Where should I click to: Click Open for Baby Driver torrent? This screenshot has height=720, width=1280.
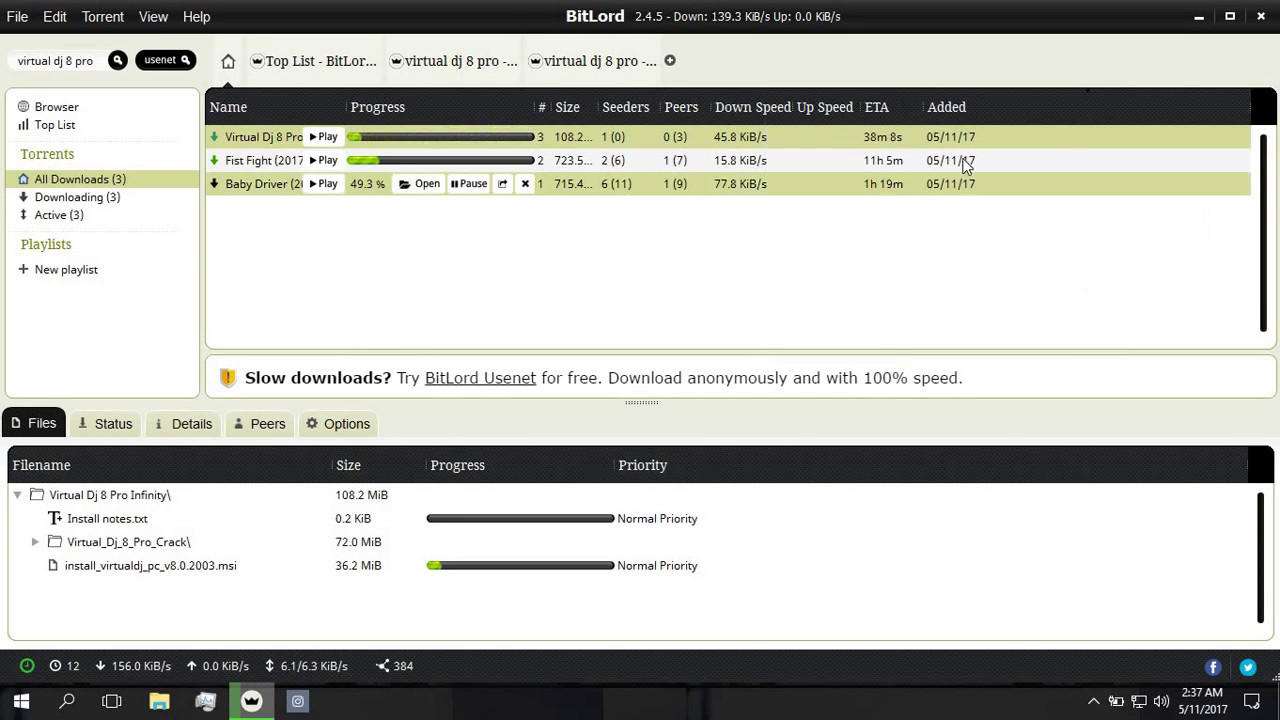[x=419, y=183]
